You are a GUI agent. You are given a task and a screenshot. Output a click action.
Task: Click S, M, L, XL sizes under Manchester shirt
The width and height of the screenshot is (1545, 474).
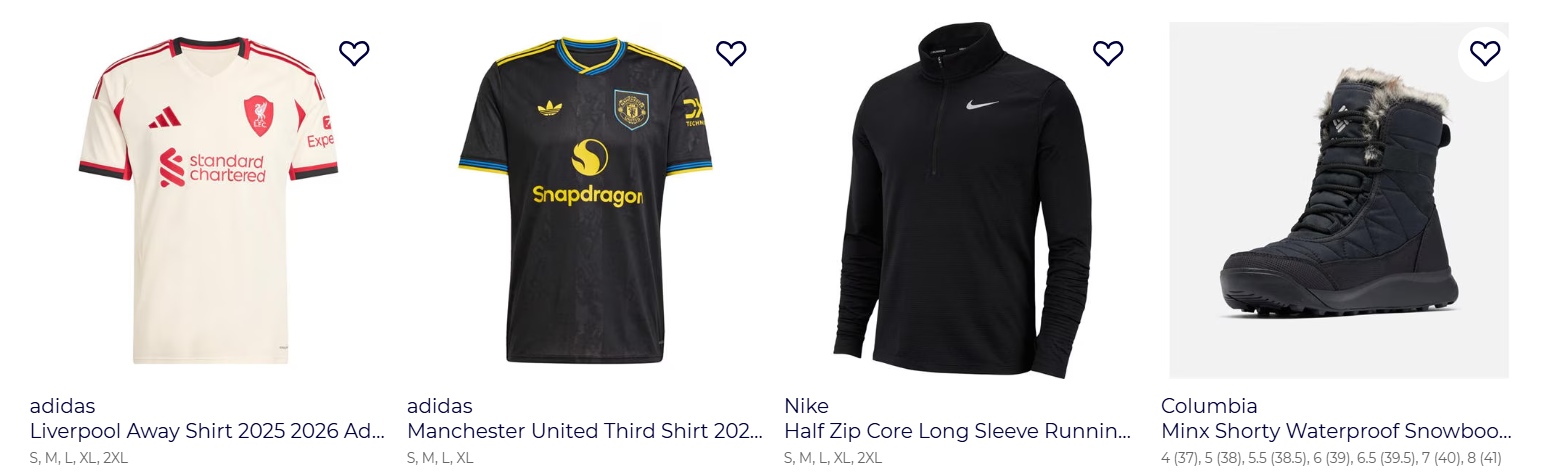click(440, 458)
